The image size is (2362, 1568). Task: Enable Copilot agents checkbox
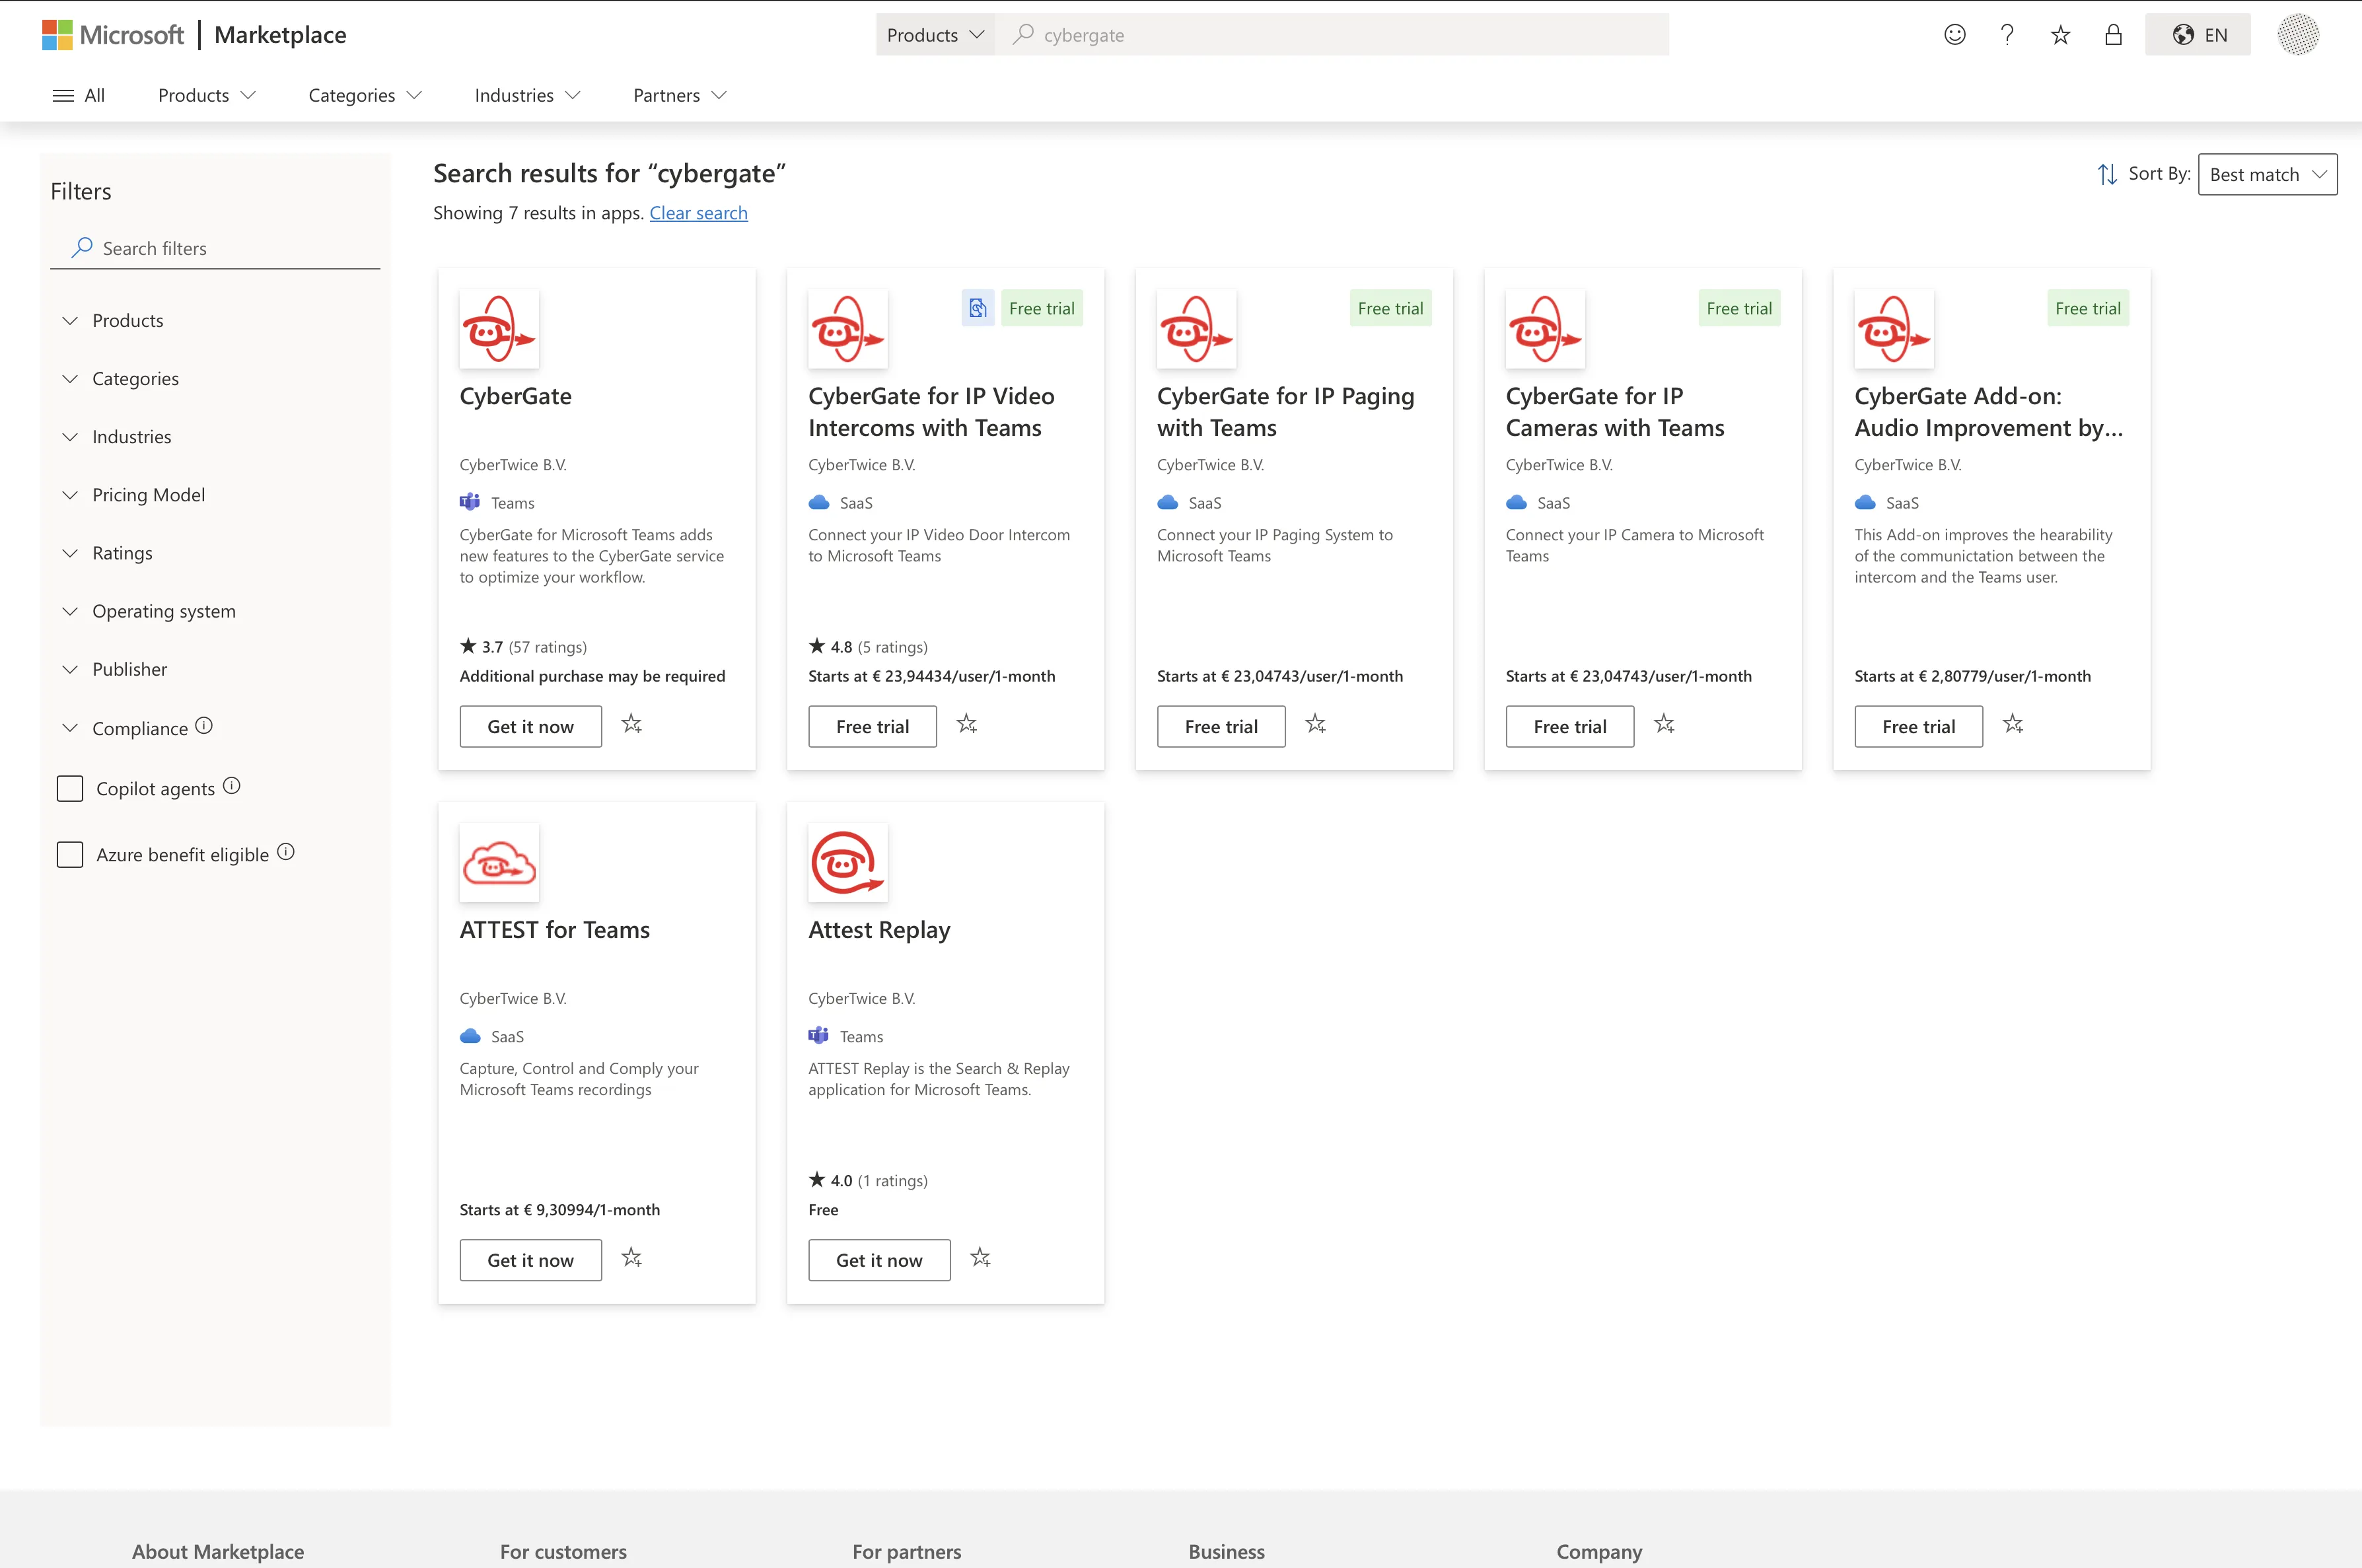pyautogui.click(x=70, y=789)
